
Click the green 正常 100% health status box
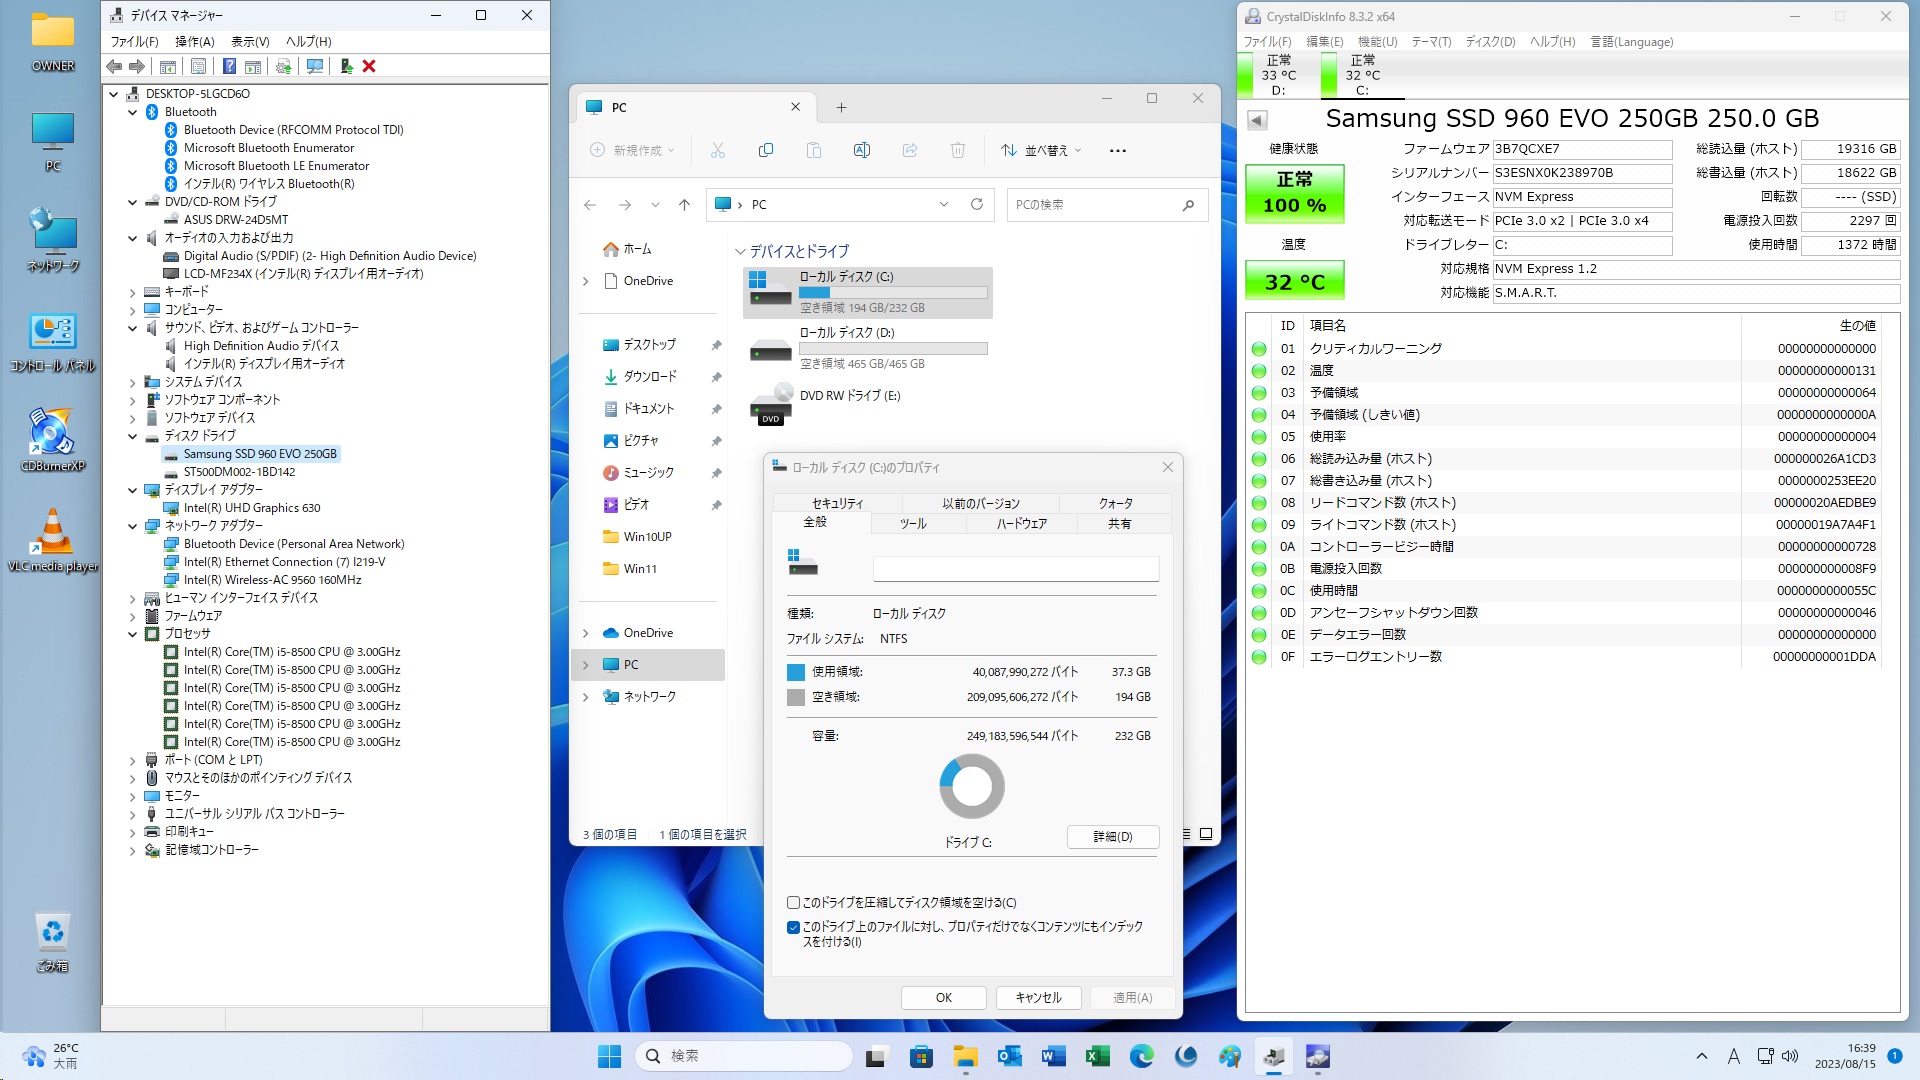[x=1294, y=193]
